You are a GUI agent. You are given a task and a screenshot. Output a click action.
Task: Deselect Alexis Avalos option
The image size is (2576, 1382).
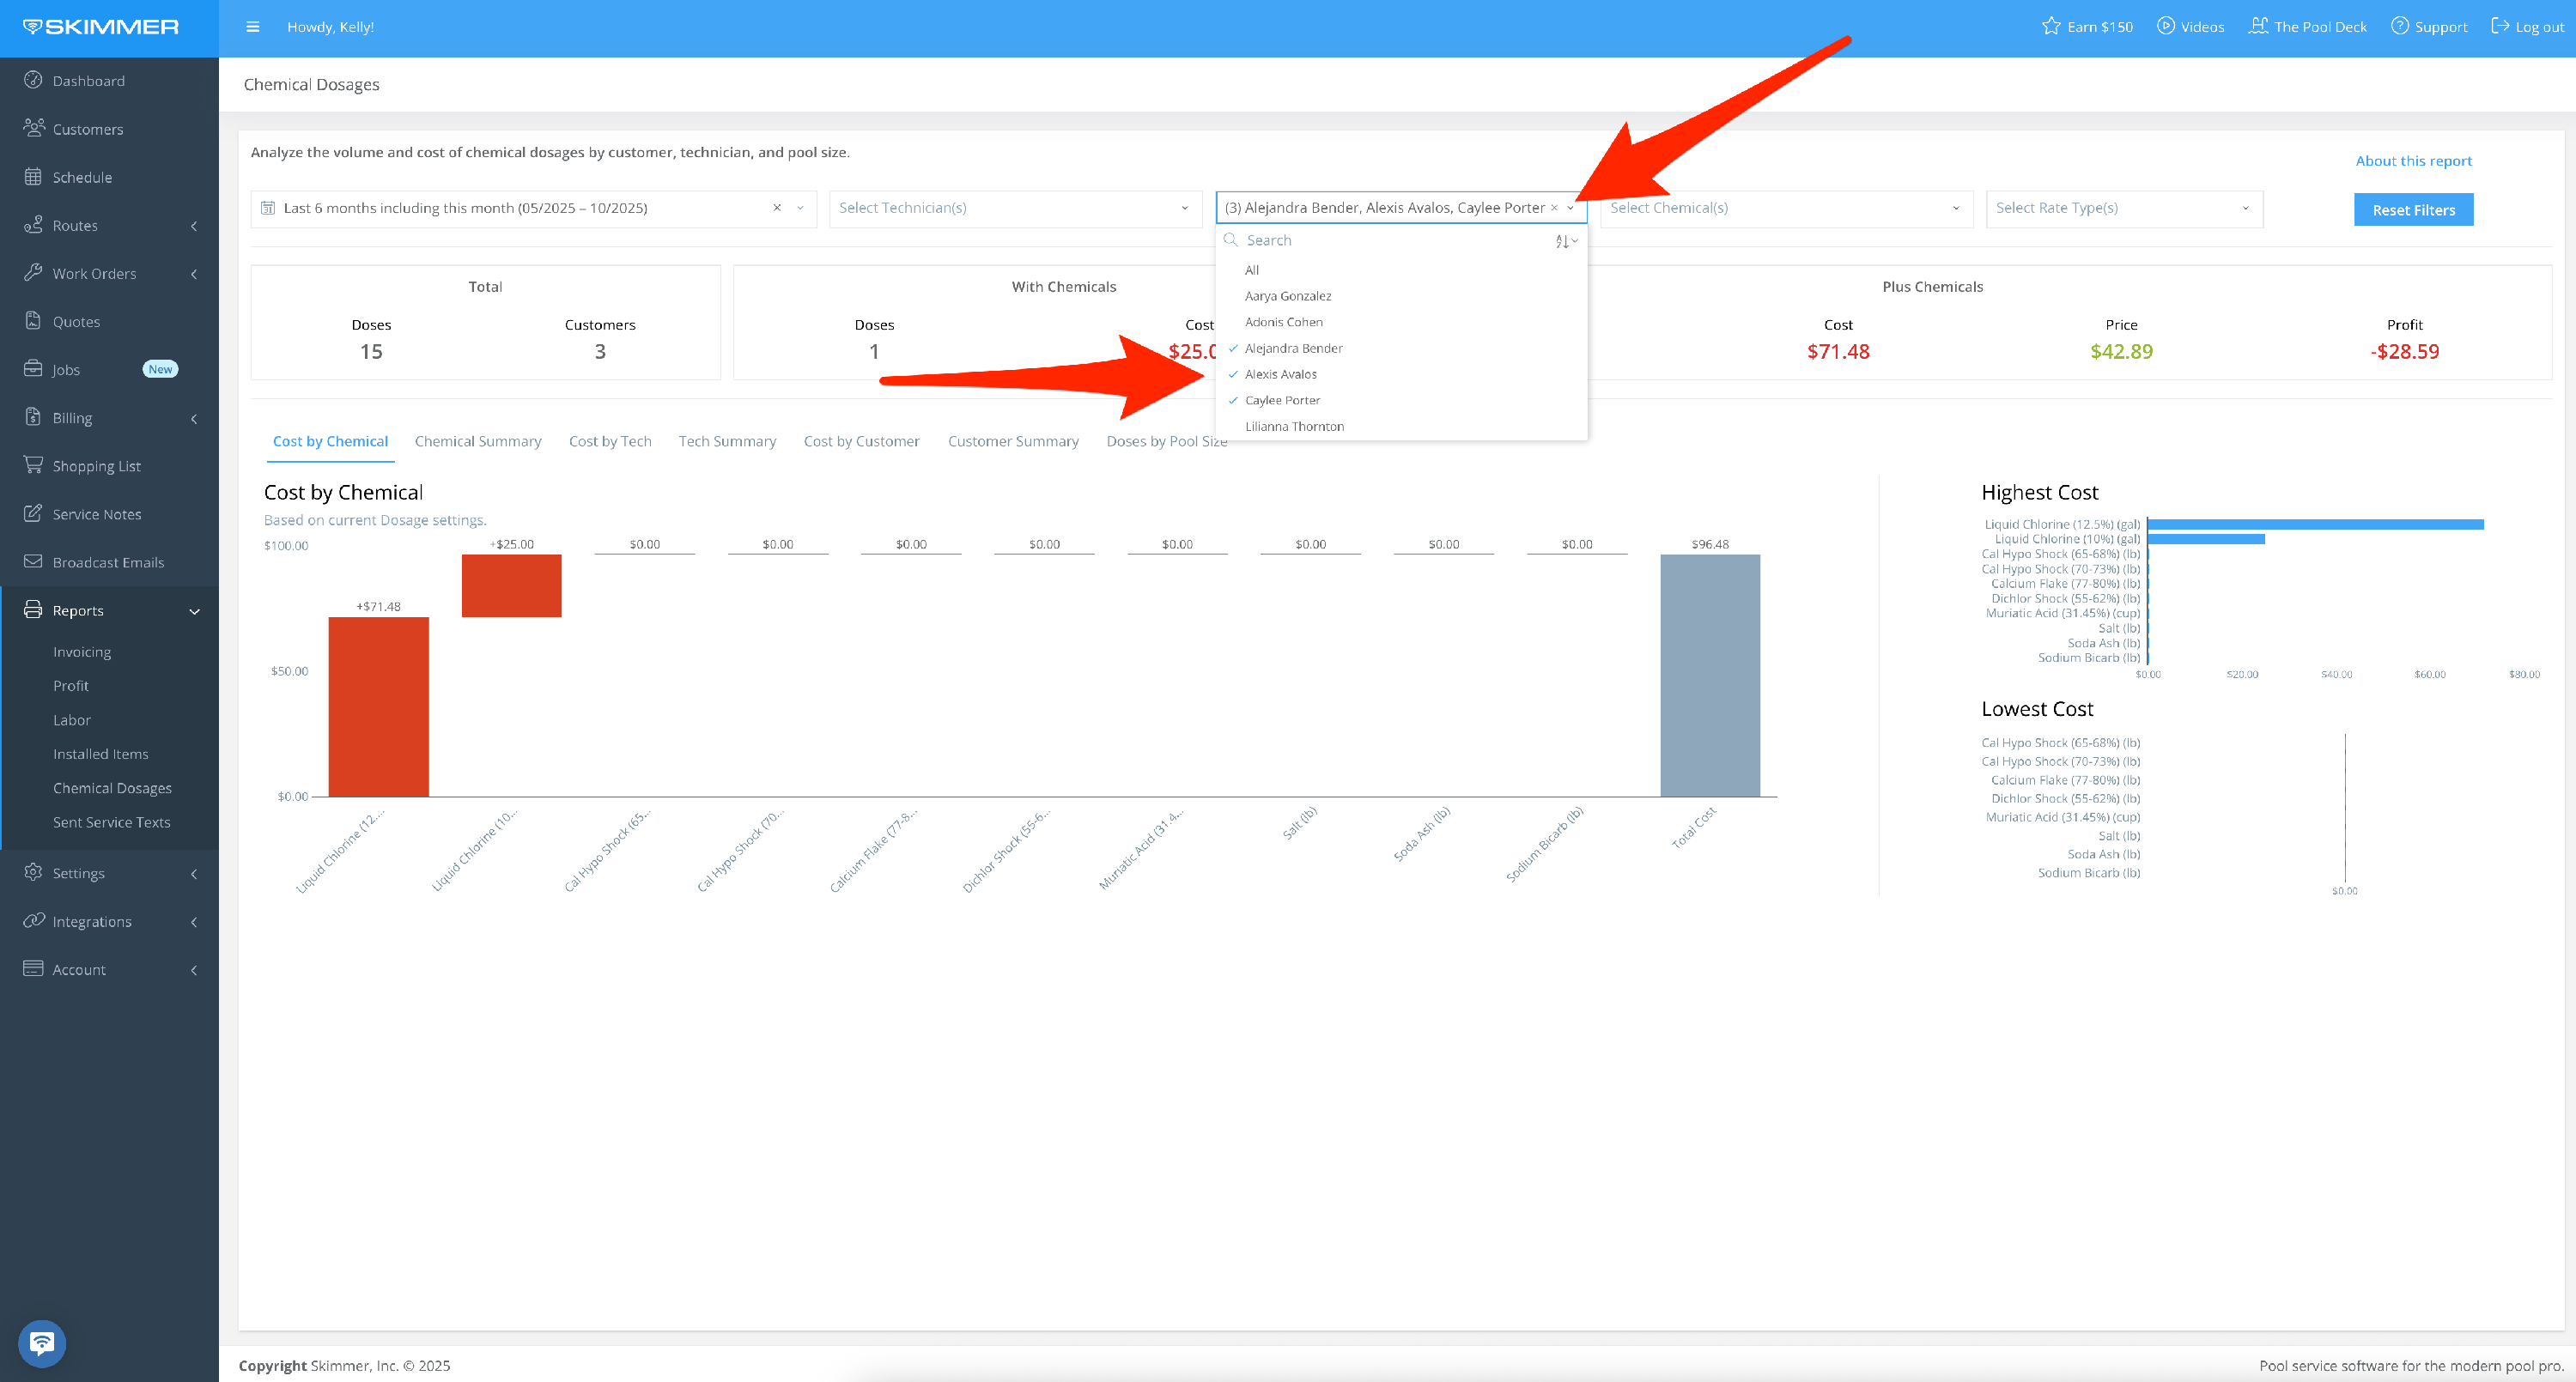click(x=1280, y=374)
